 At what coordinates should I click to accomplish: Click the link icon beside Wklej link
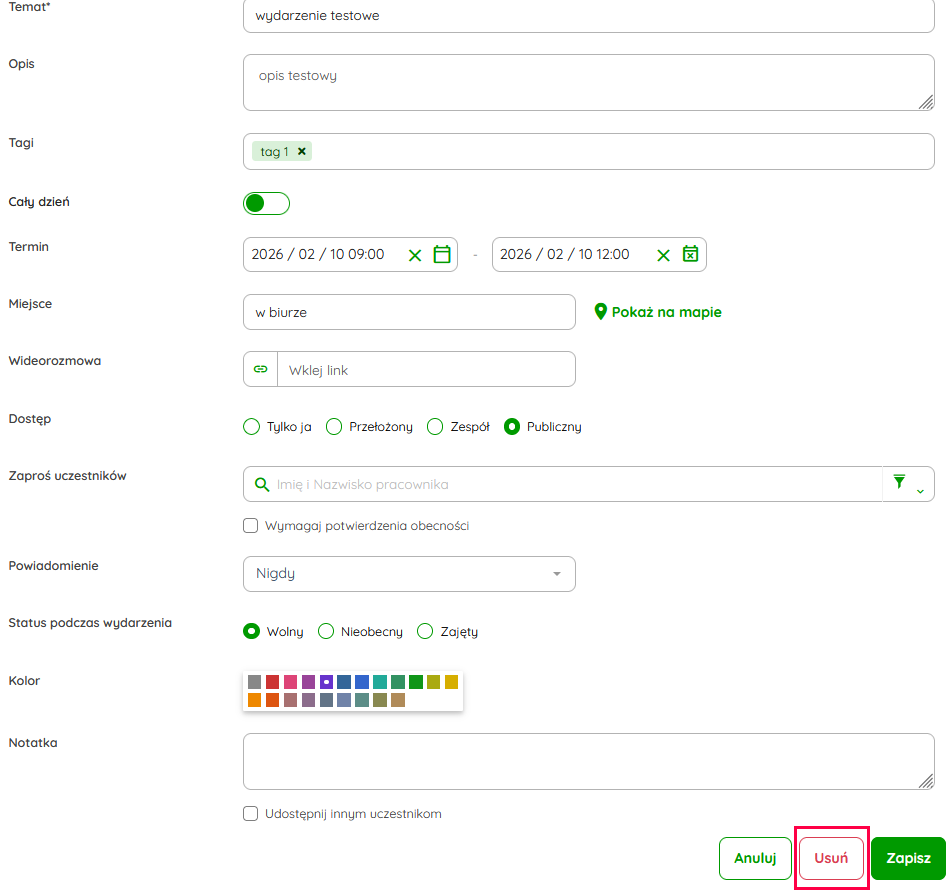[261, 369]
